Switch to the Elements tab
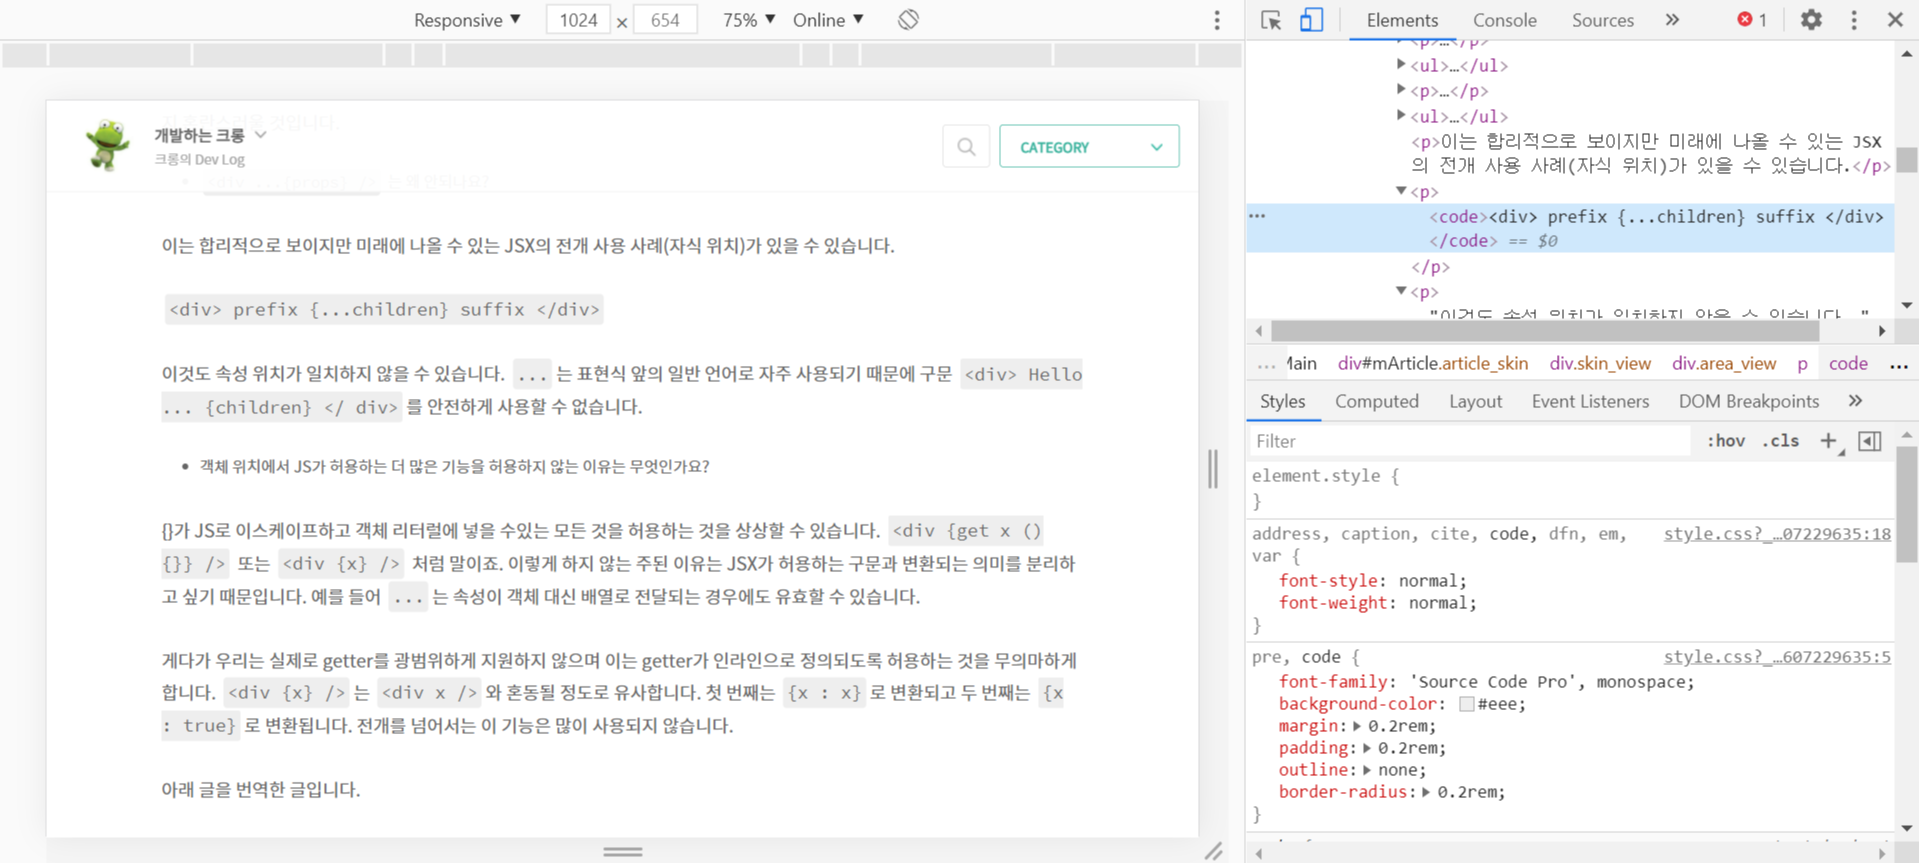The height and width of the screenshot is (863, 1919). 1402,20
